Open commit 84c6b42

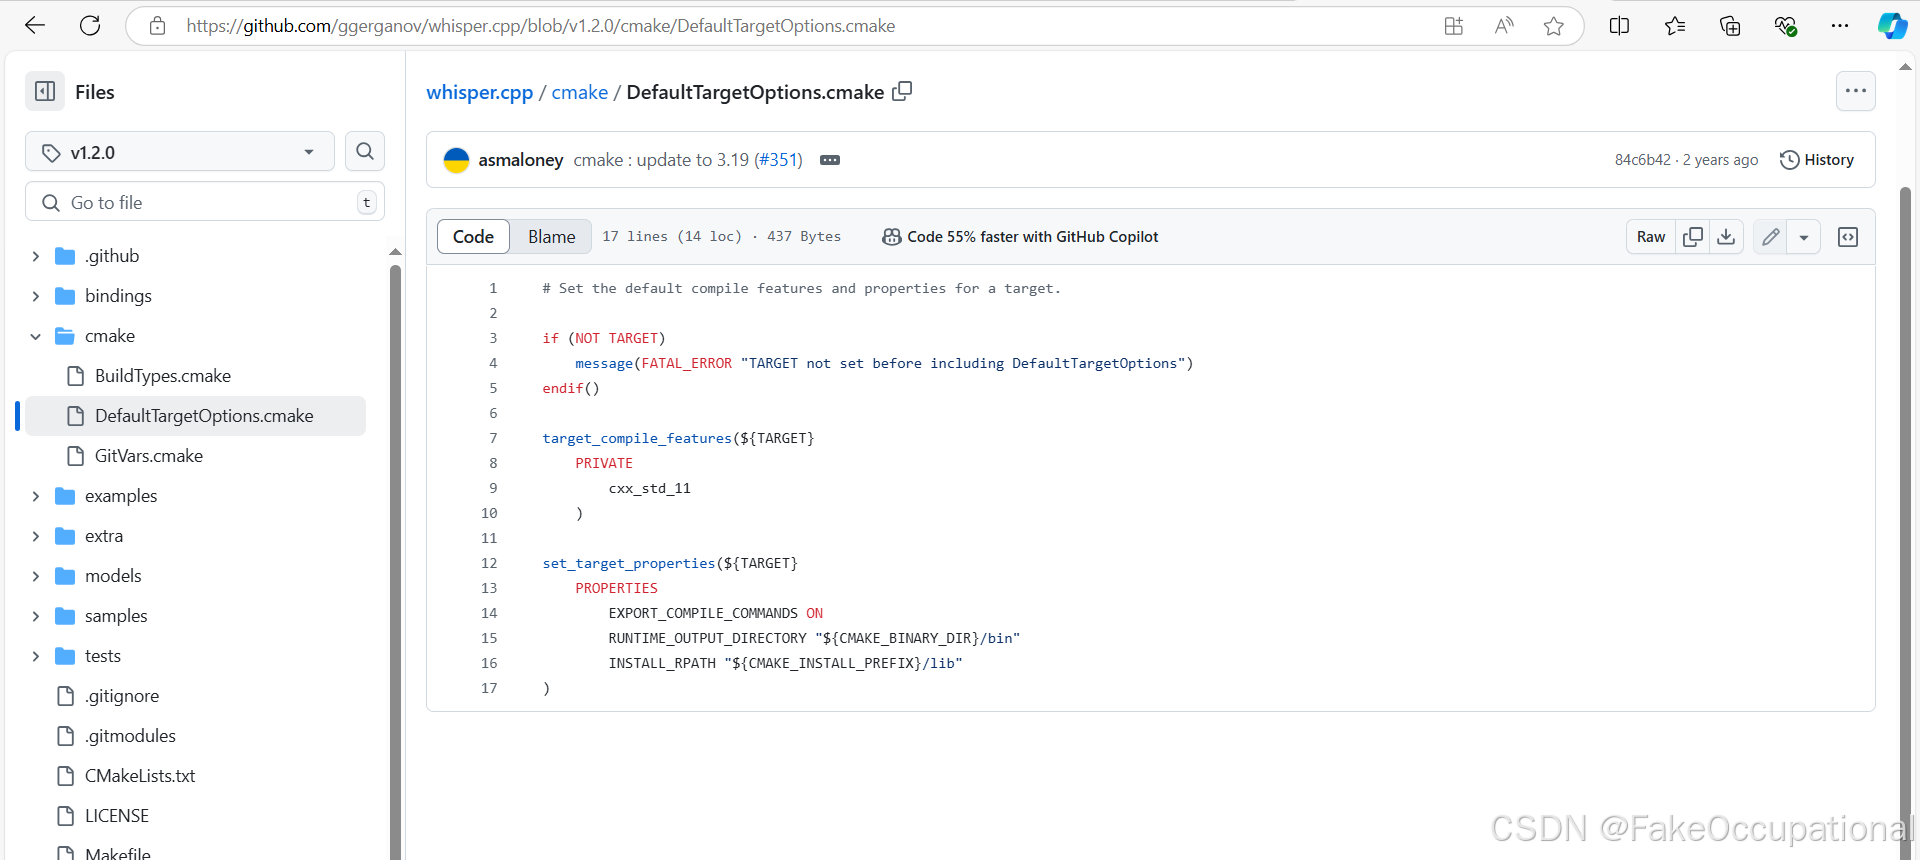point(1642,160)
